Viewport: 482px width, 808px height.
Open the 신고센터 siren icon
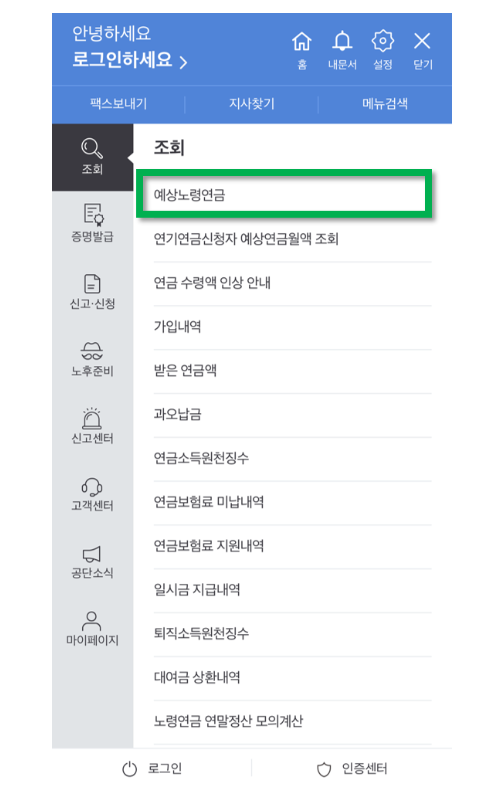(92, 418)
